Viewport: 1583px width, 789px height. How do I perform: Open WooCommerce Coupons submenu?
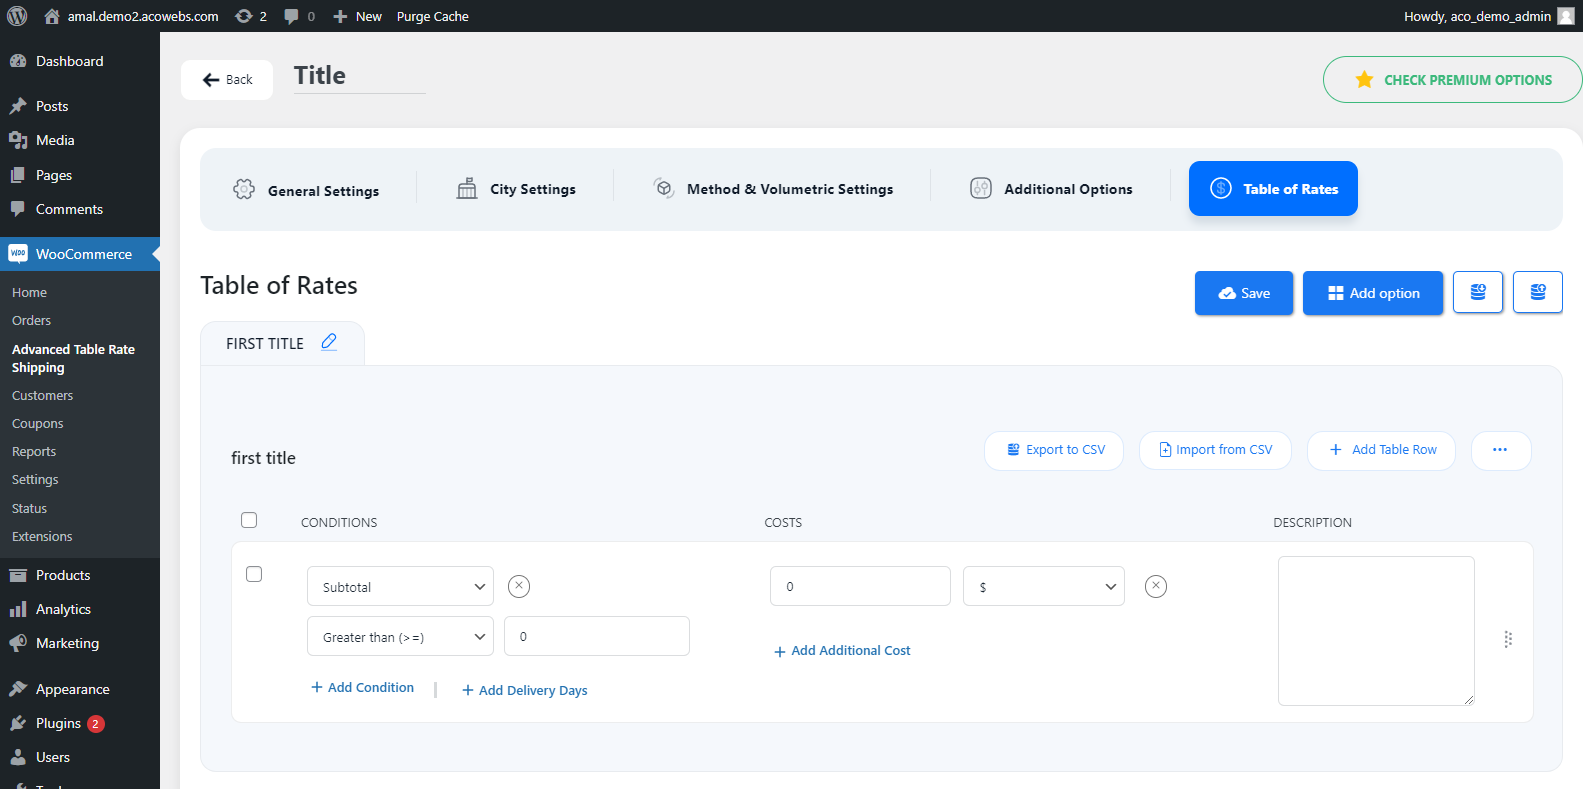[37, 423]
